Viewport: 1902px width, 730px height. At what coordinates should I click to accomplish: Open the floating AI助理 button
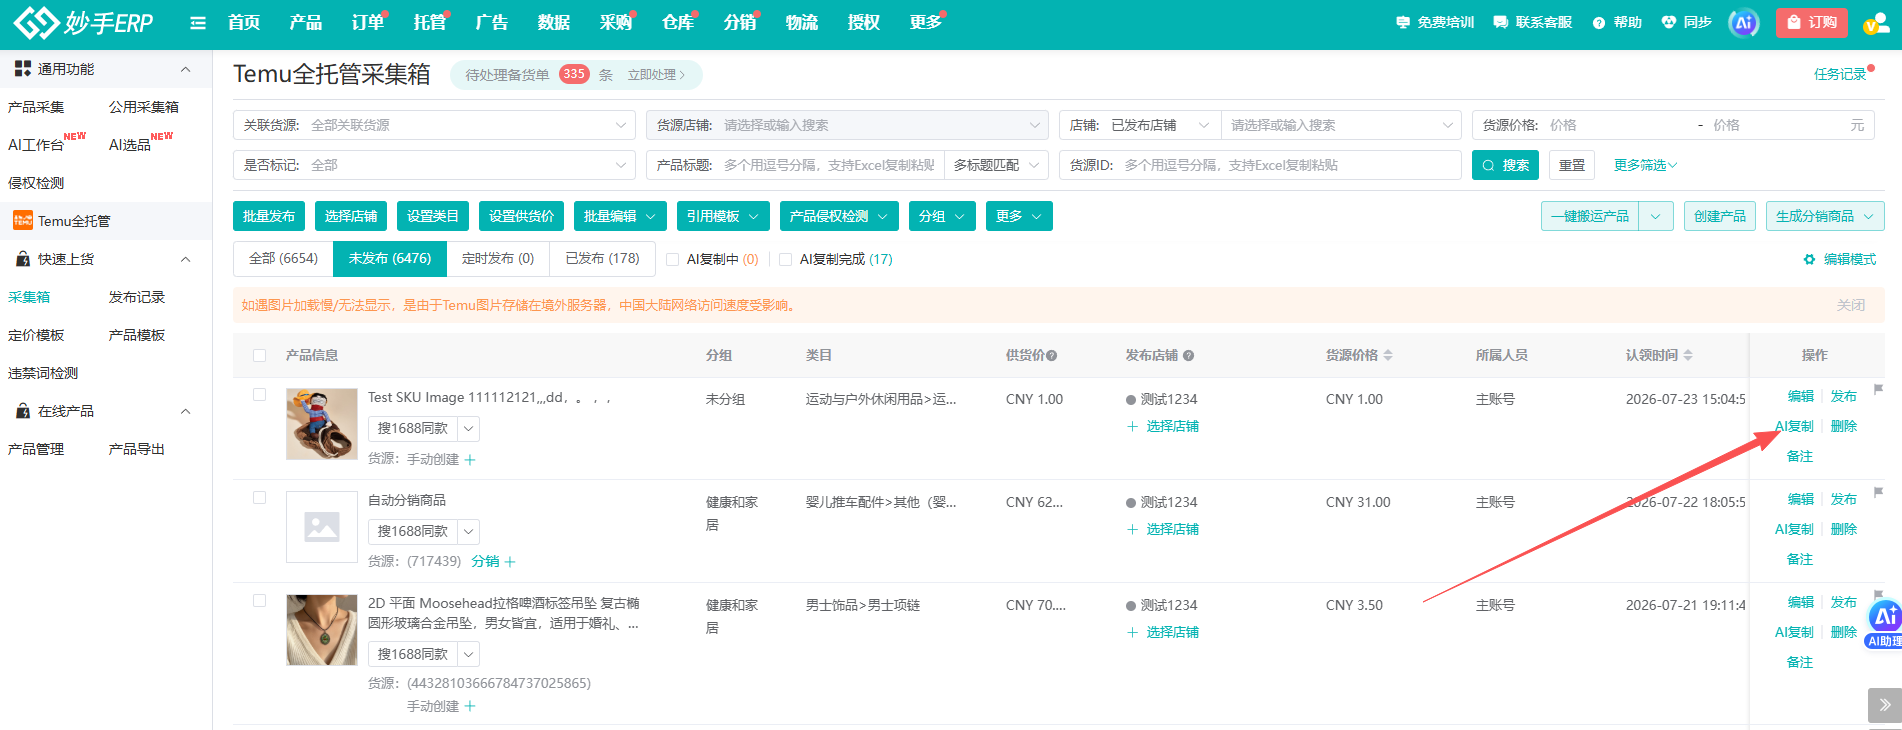click(x=1884, y=625)
